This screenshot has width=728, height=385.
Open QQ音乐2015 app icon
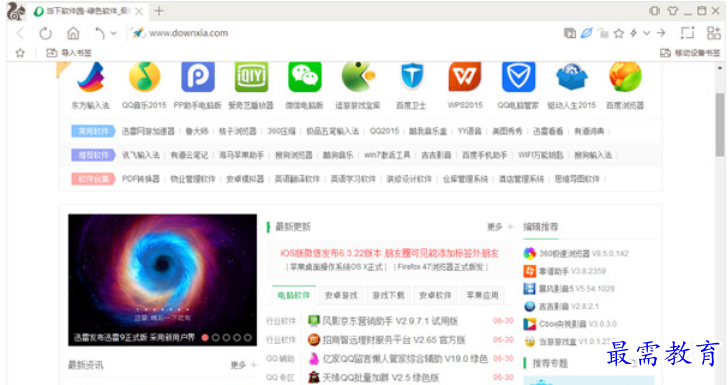point(144,77)
